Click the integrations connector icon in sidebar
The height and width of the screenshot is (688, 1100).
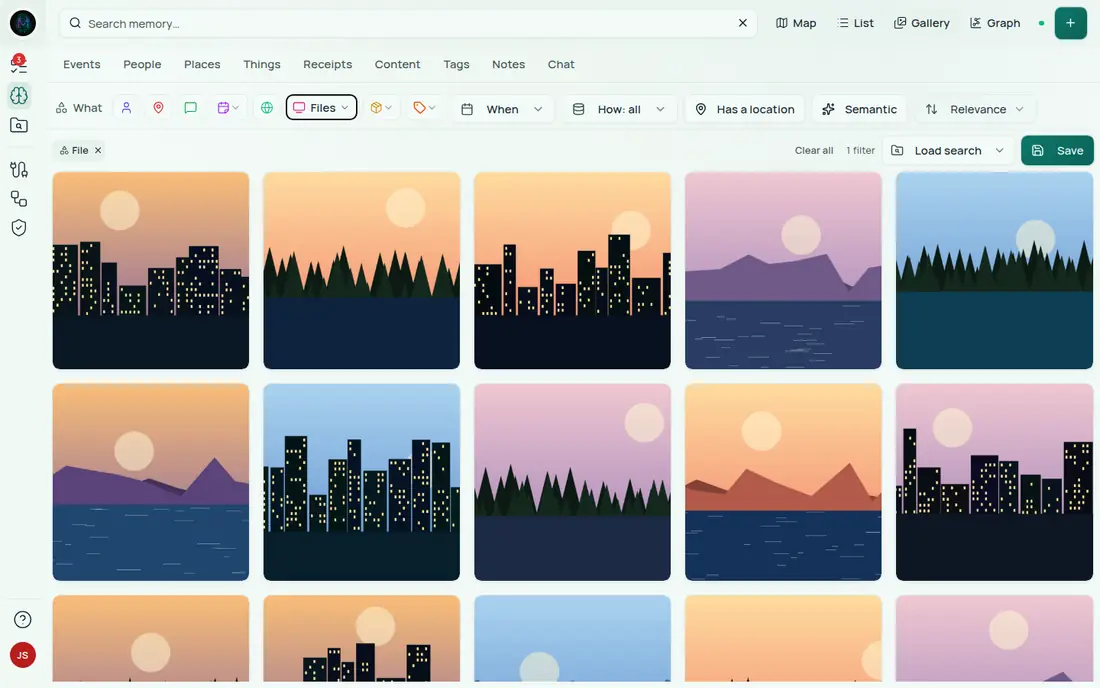click(x=19, y=169)
